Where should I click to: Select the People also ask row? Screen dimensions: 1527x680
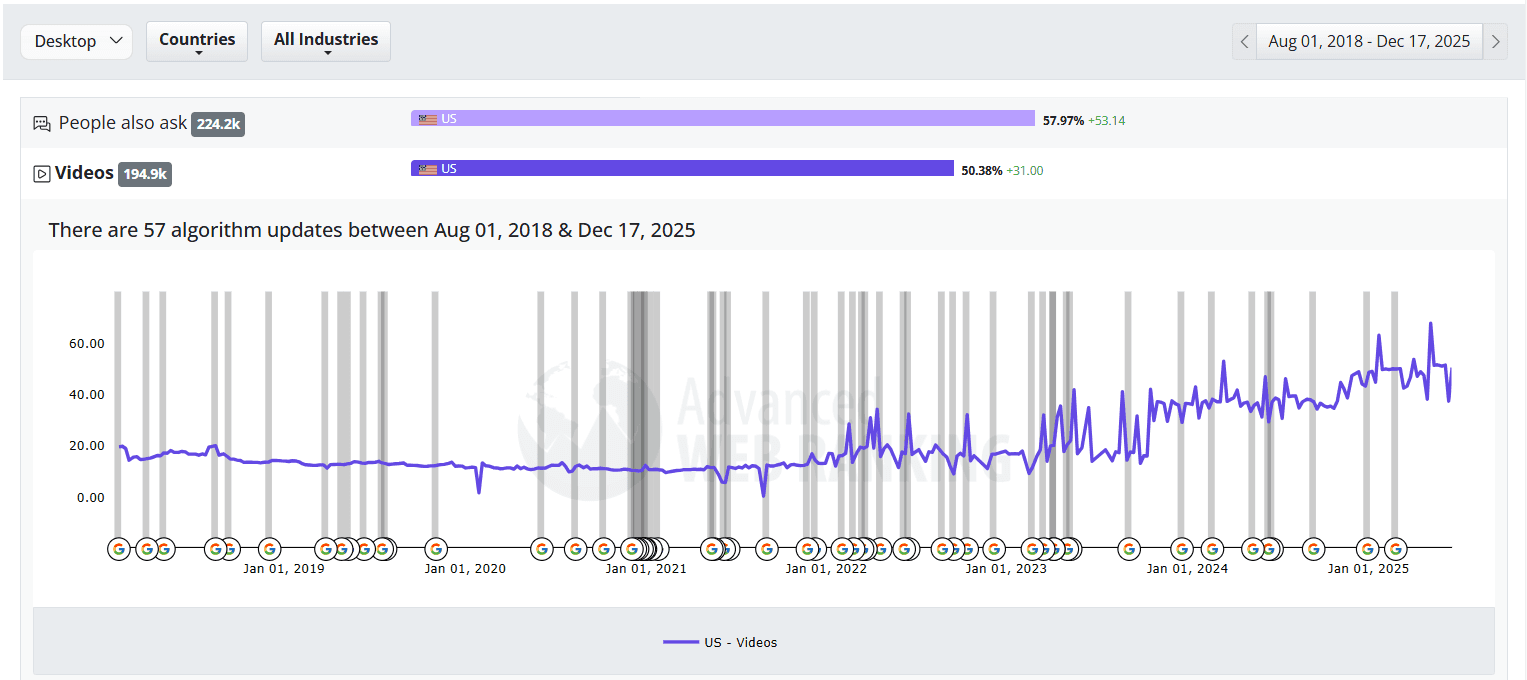pos(764,123)
